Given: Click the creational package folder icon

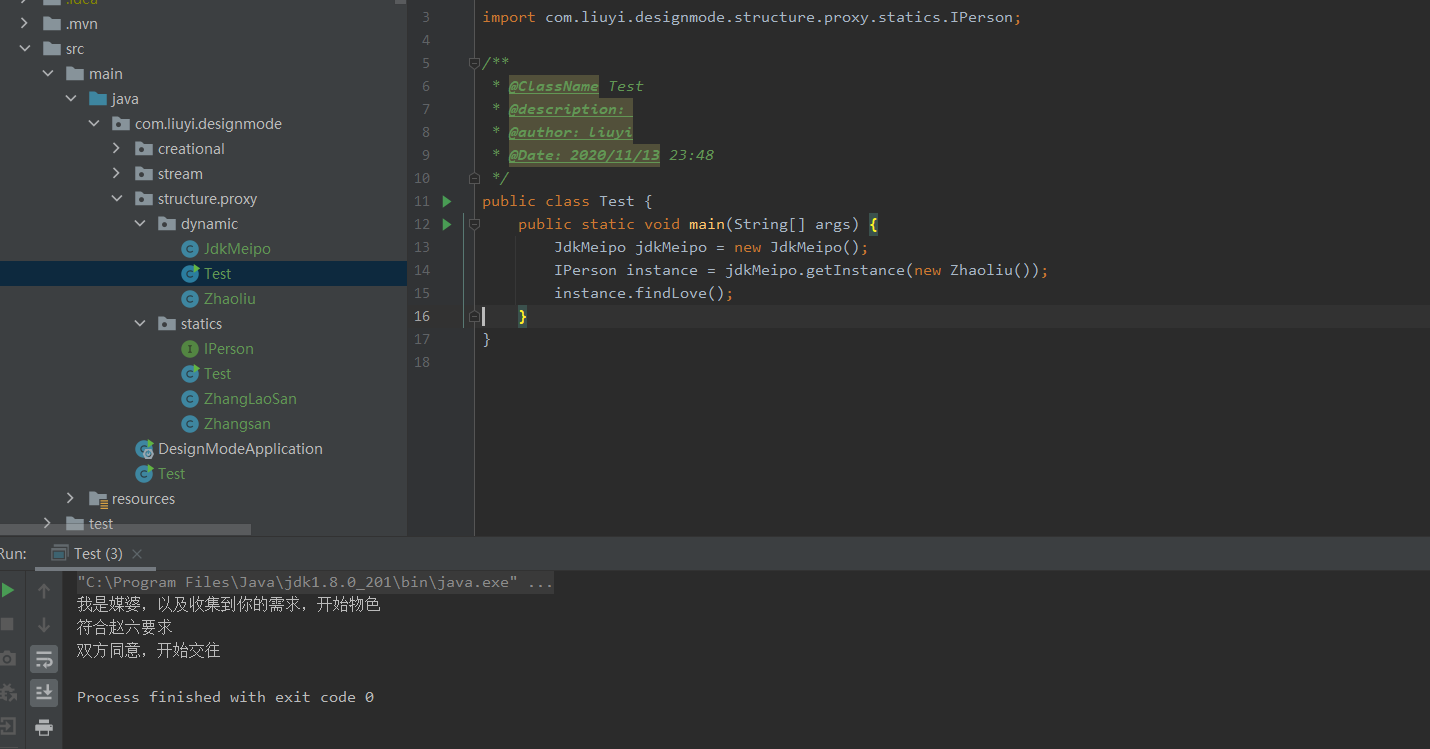Looking at the screenshot, I should click(143, 149).
